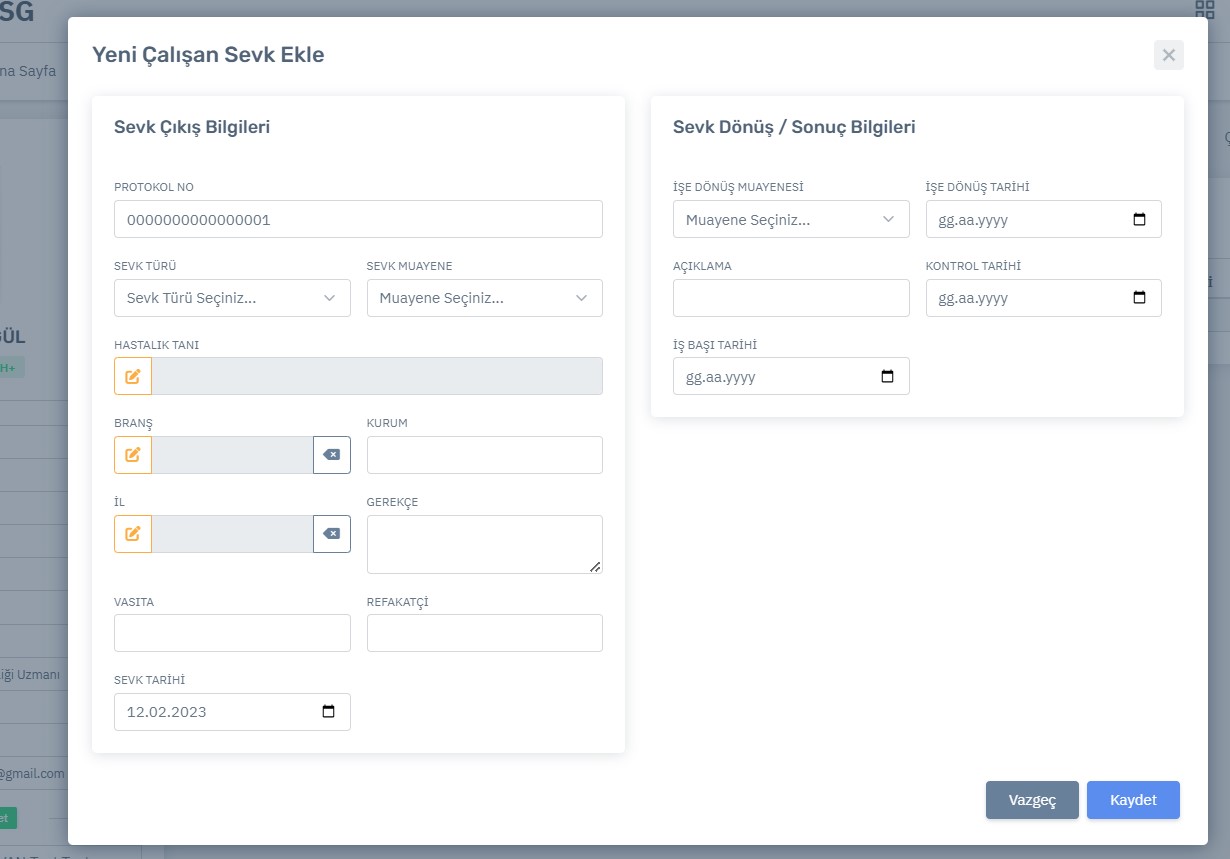Click inside the Gerekçe text area
The width and height of the screenshot is (1230, 859).
484,544
